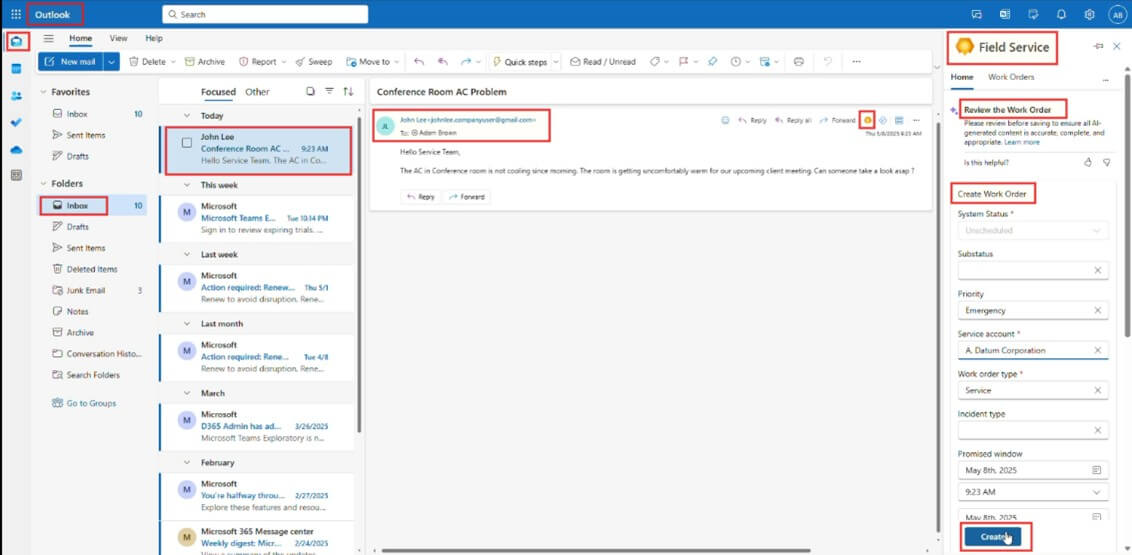
Task: Click the Forward arrow in ribbon
Action: (x=466, y=62)
